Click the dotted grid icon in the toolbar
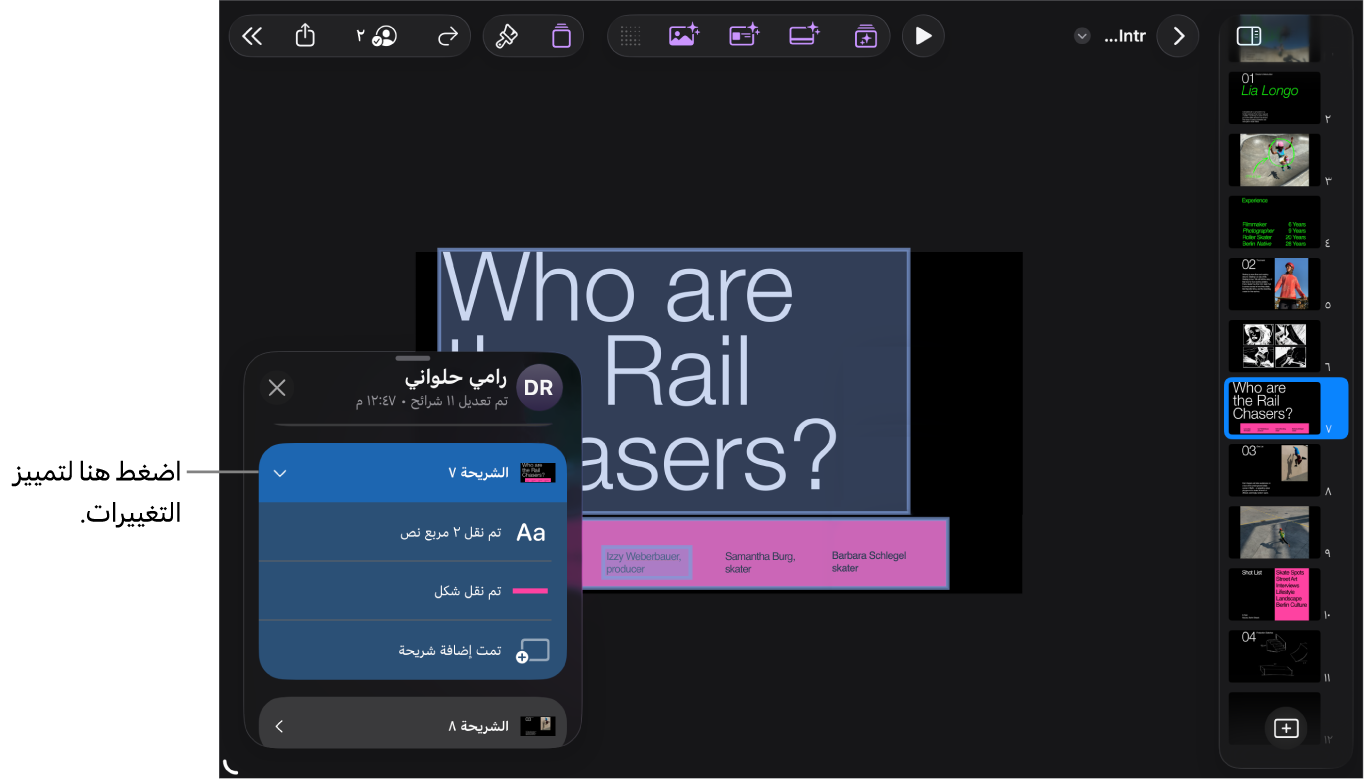The height and width of the screenshot is (779, 1365). [630, 36]
